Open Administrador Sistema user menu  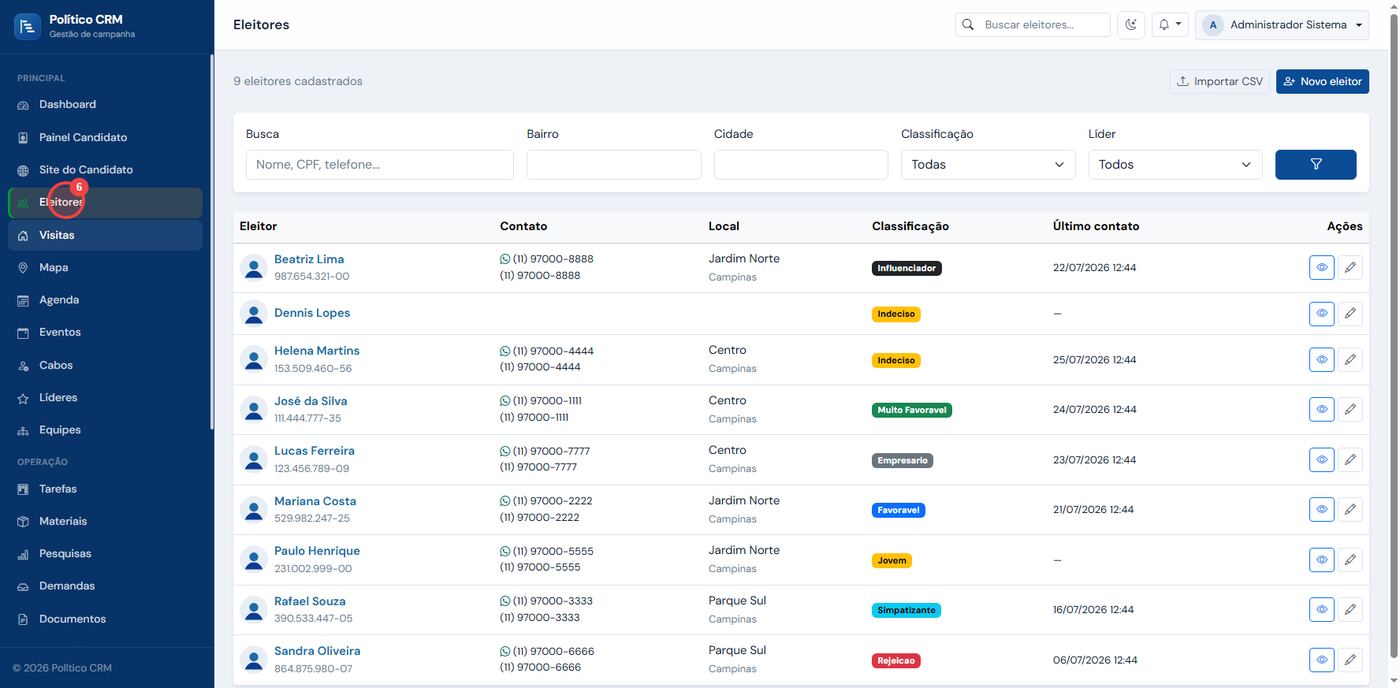1282,25
